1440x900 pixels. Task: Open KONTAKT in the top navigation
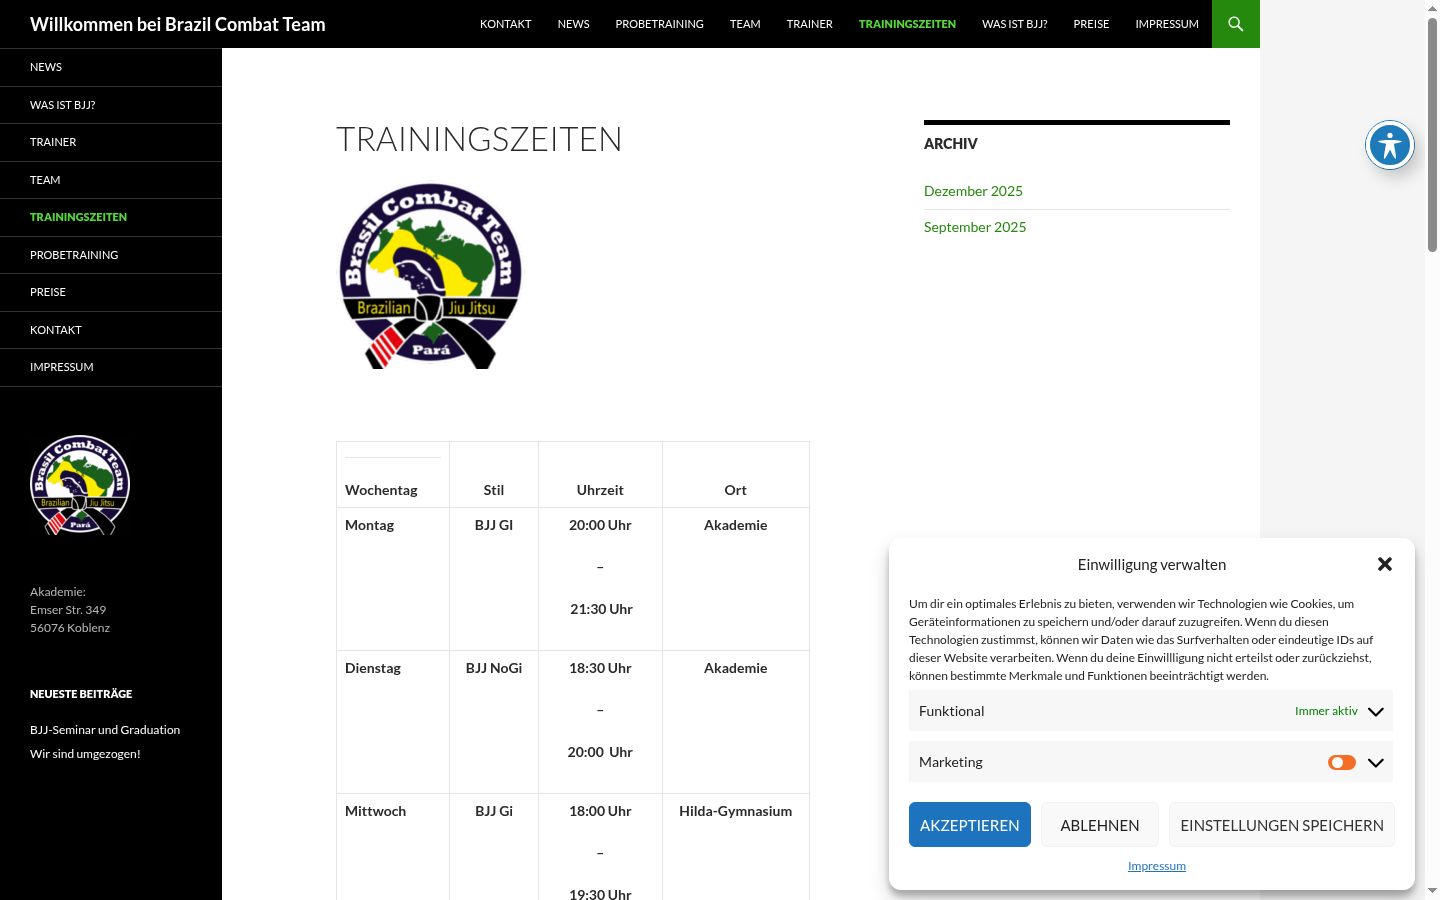pos(505,24)
